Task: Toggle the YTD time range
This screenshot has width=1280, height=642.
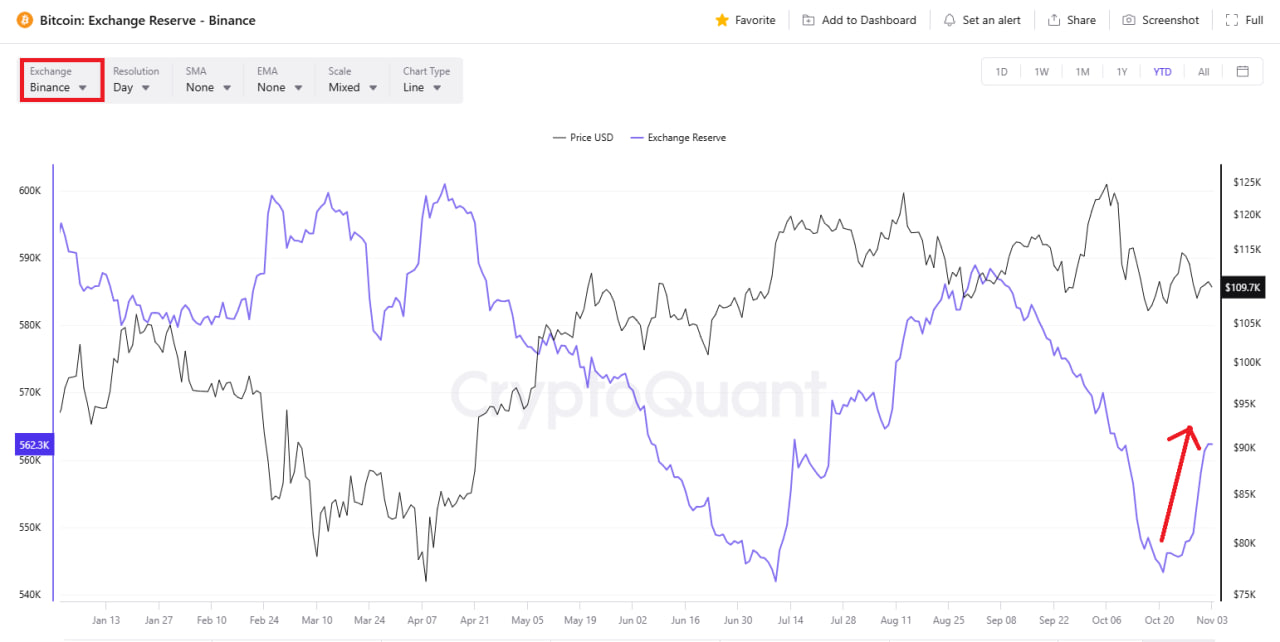Action: point(1162,71)
